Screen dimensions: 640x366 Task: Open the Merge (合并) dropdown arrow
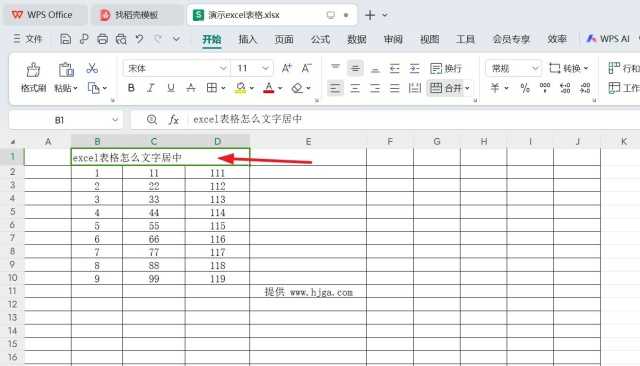click(467, 88)
